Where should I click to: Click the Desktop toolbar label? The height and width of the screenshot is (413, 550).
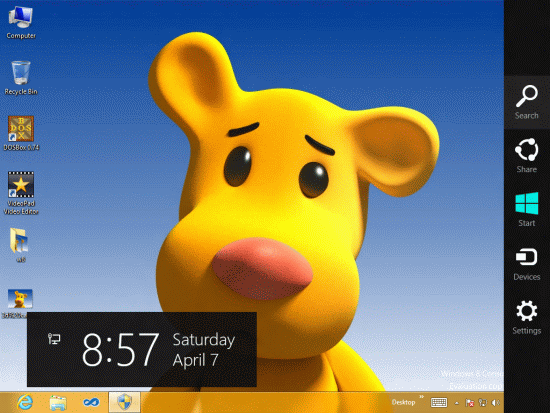tap(403, 402)
